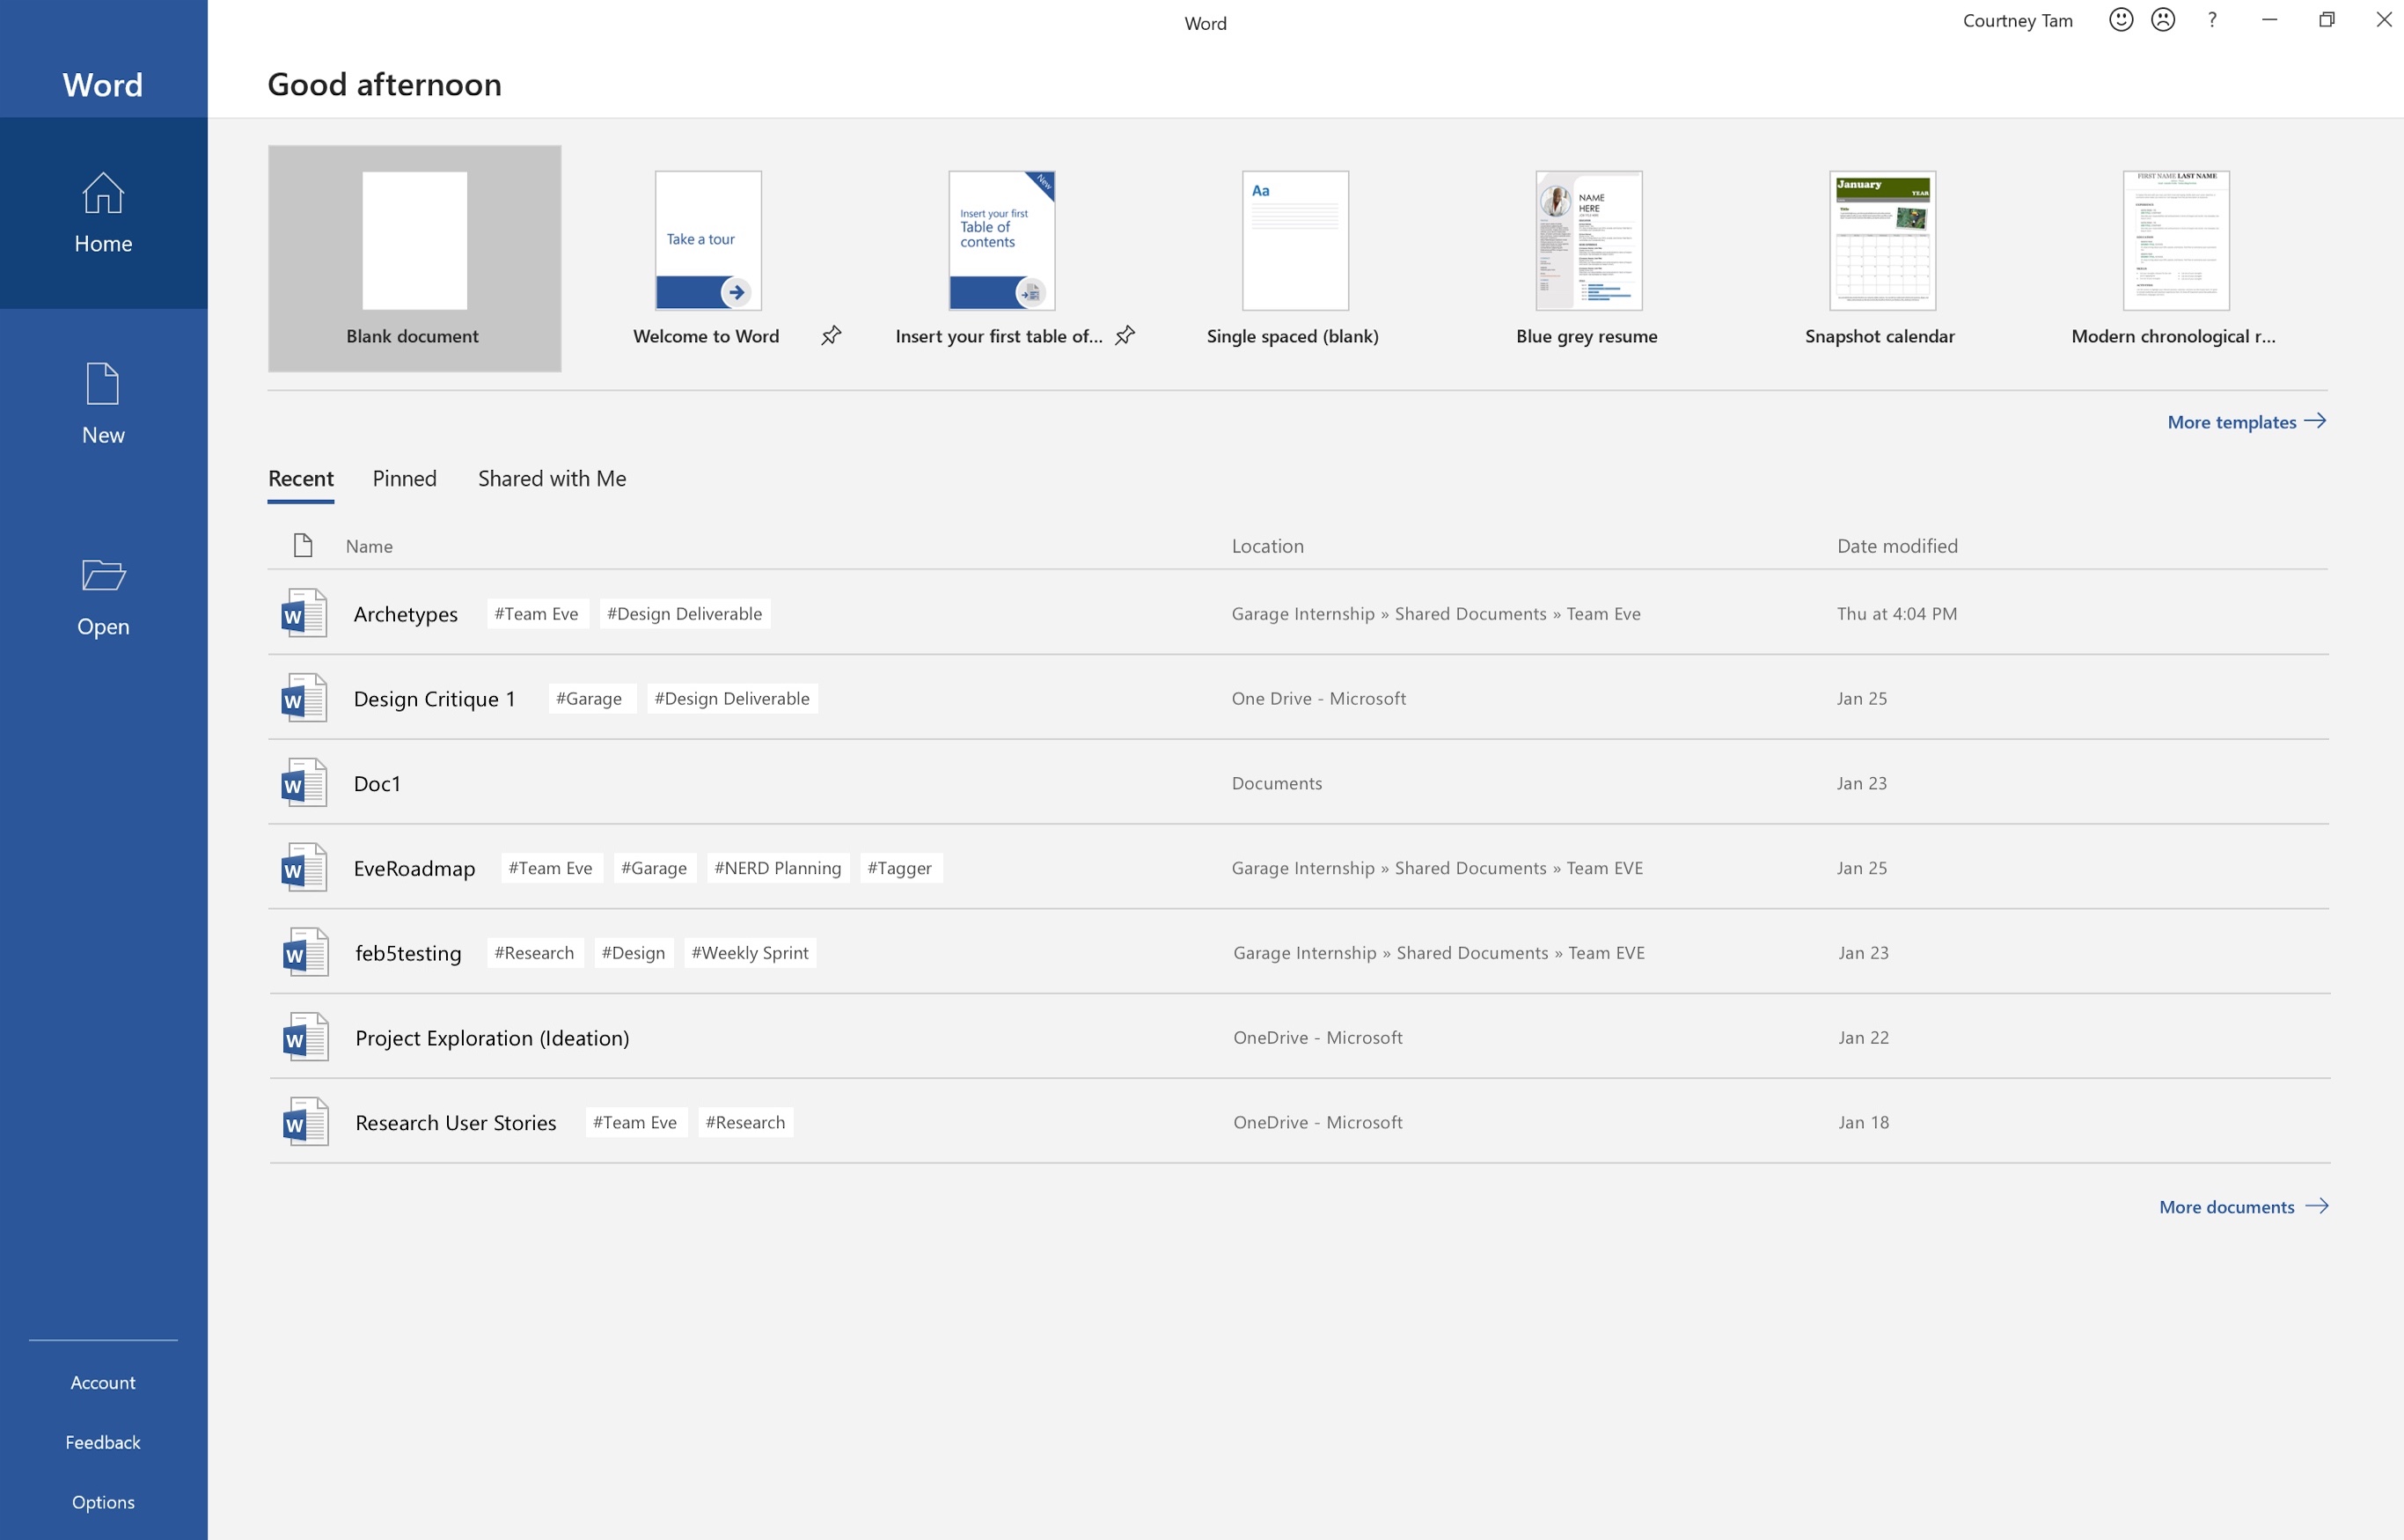Click #Garage tag on EveRoadmap
This screenshot has width=2404, height=1540.
(x=653, y=869)
